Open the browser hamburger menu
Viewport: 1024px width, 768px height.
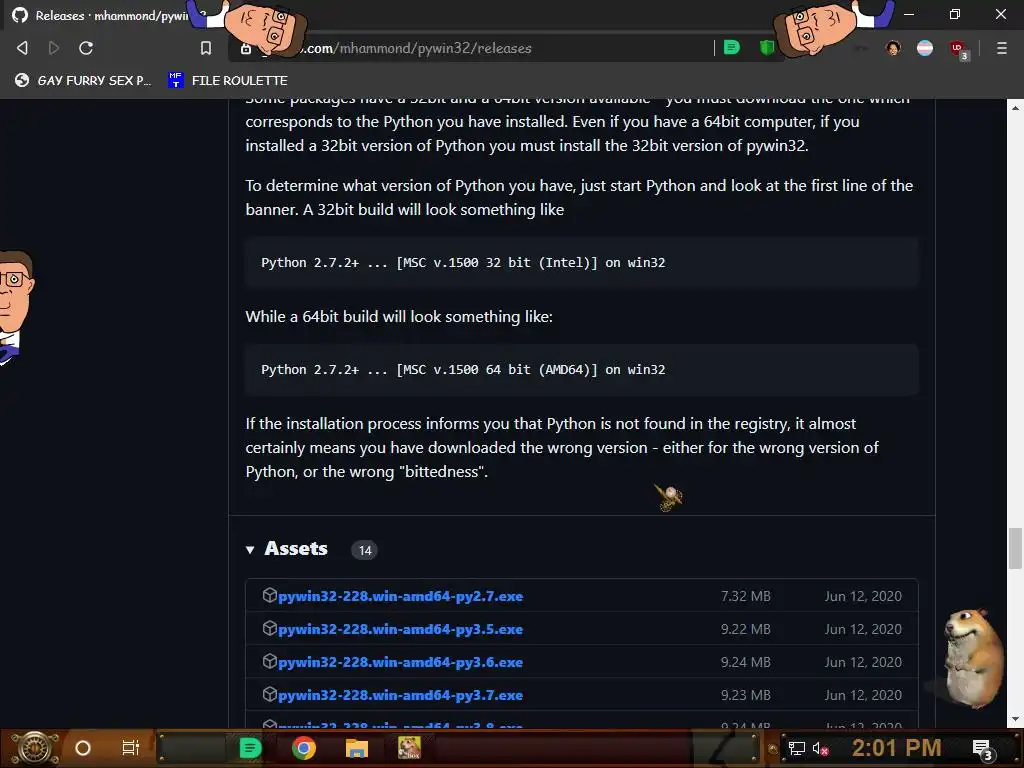[1002, 48]
